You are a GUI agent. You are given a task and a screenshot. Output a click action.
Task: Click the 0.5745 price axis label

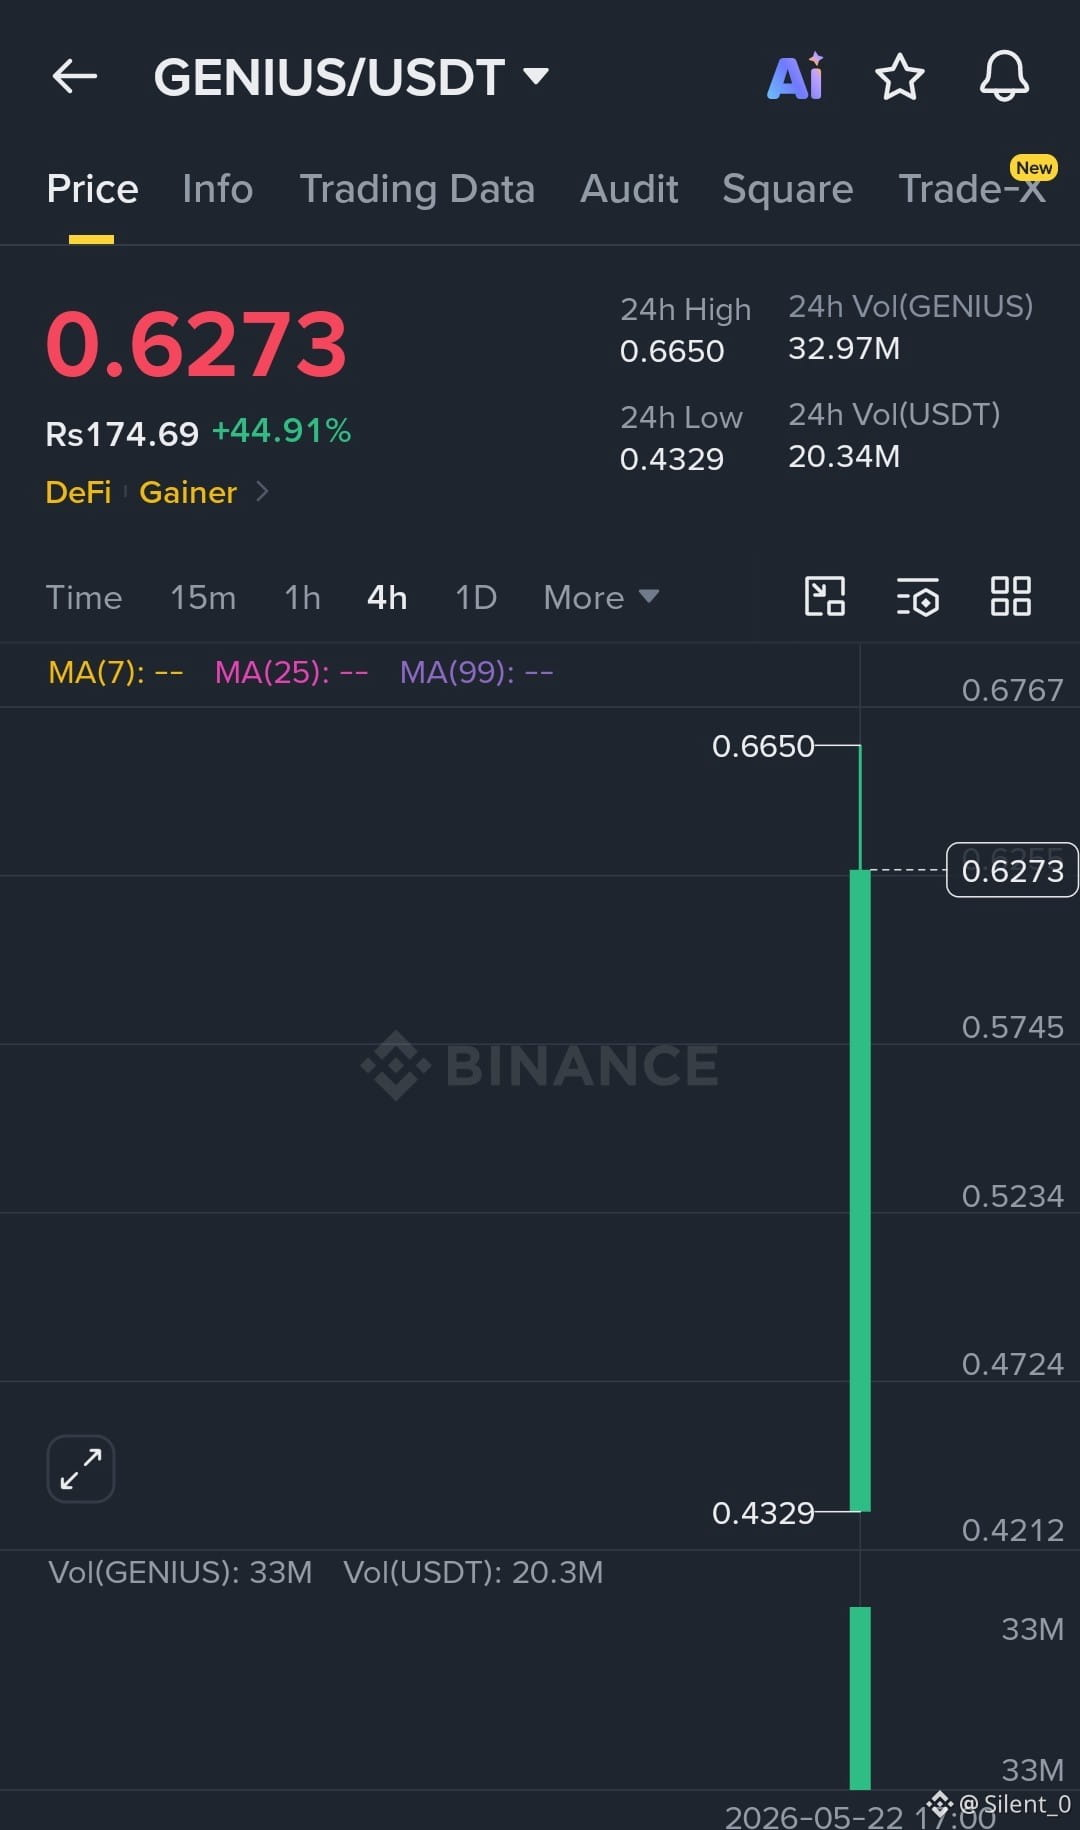[x=1012, y=1027]
